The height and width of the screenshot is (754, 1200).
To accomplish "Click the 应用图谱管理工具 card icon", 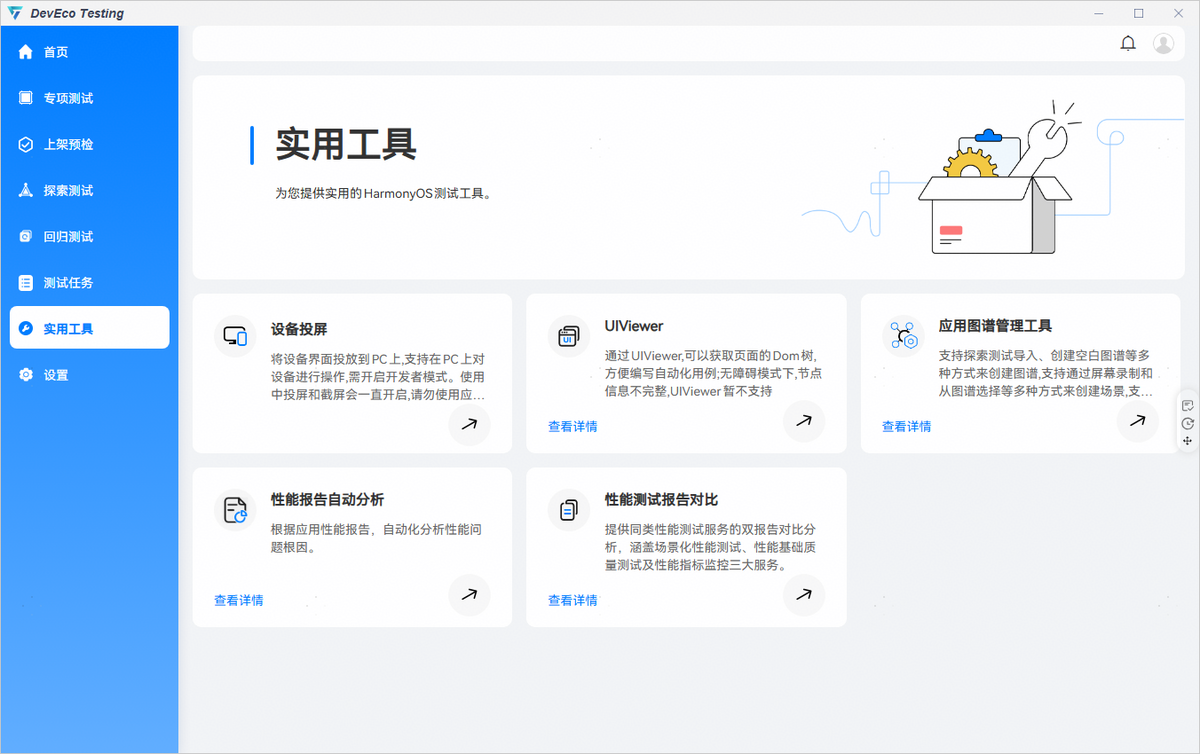I will [903, 336].
